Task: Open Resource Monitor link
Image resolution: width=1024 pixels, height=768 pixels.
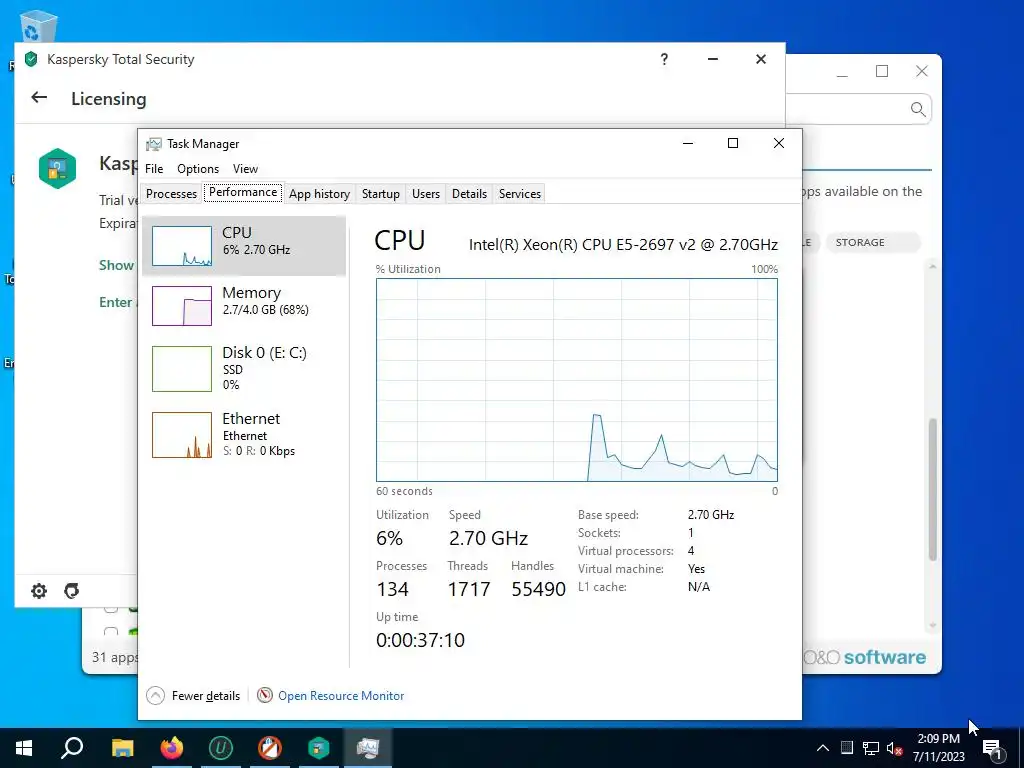Action: pos(341,696)
